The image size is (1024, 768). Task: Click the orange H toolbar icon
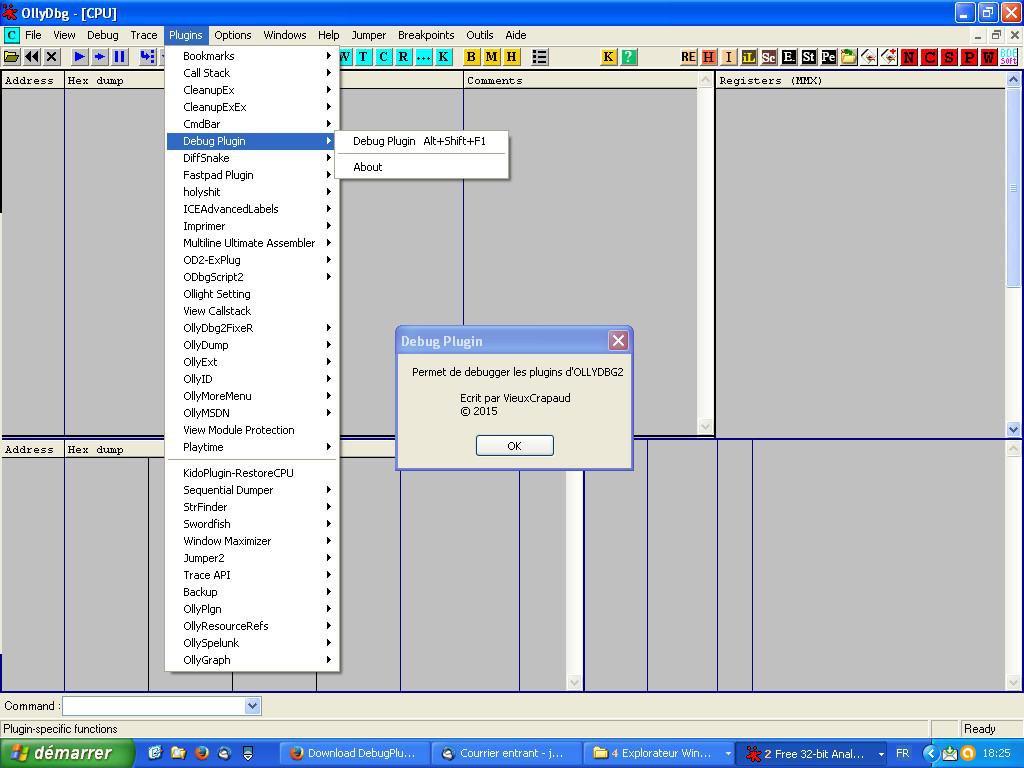tap(709, 57)
